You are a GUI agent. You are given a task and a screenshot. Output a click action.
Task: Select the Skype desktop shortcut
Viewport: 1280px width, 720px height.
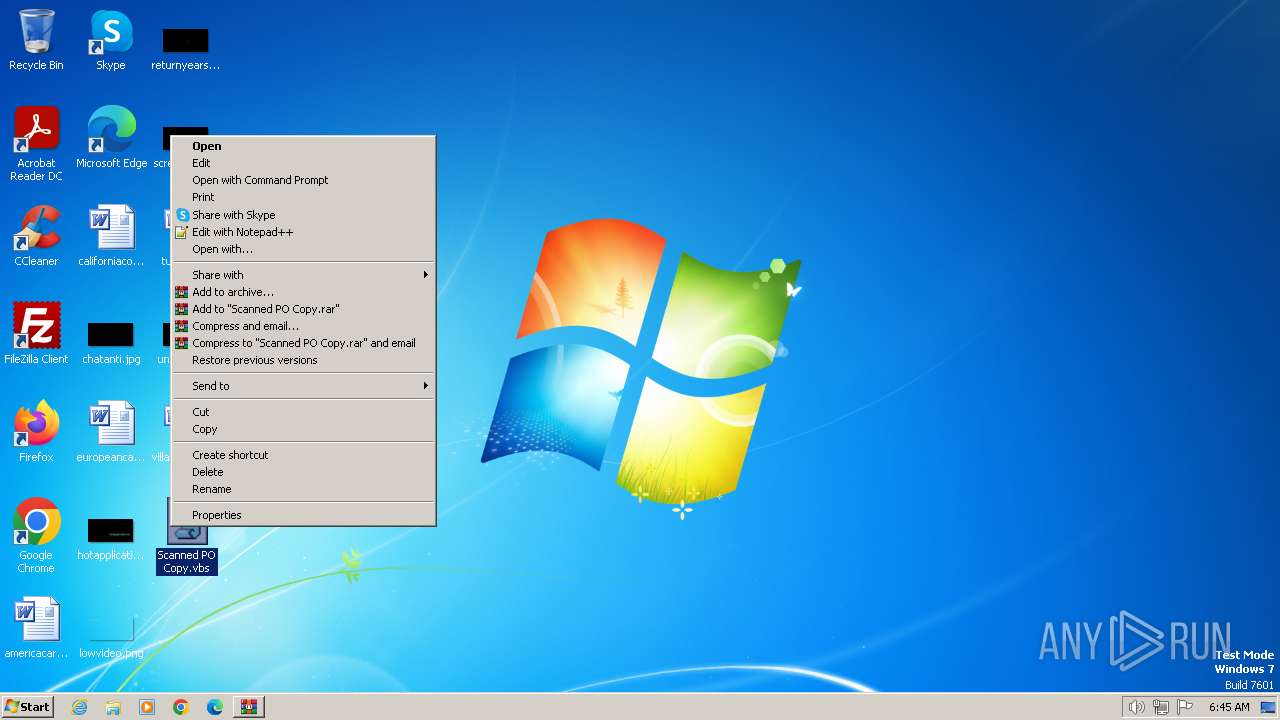(x=111, y=40)
